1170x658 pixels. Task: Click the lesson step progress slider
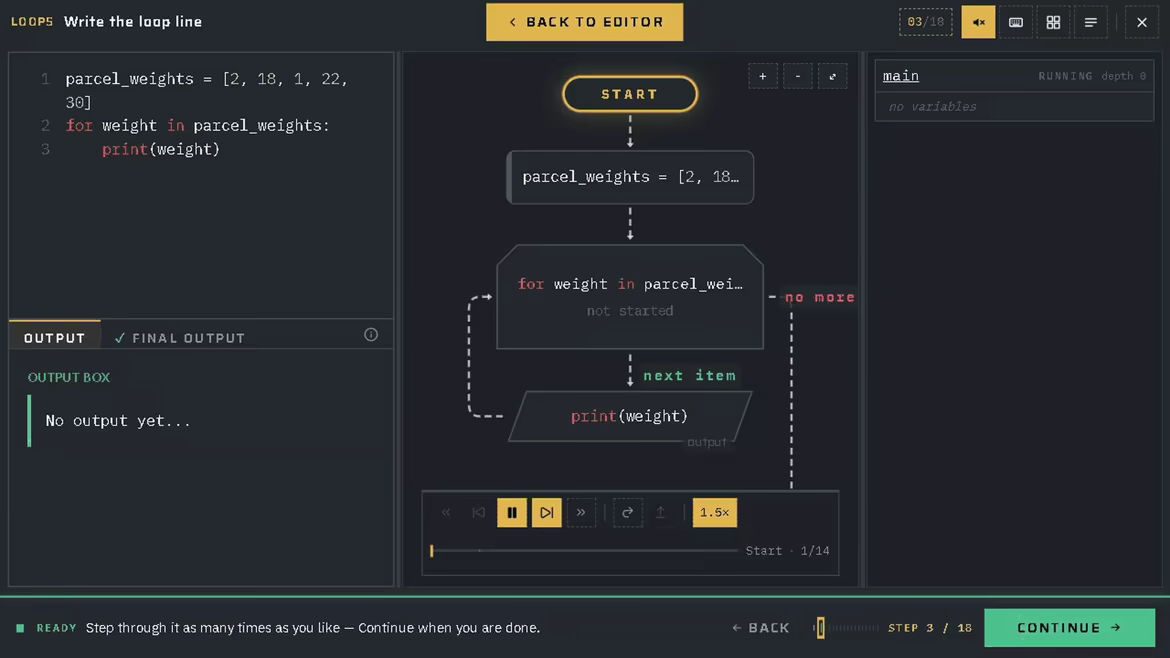click(x=847, y=628)
